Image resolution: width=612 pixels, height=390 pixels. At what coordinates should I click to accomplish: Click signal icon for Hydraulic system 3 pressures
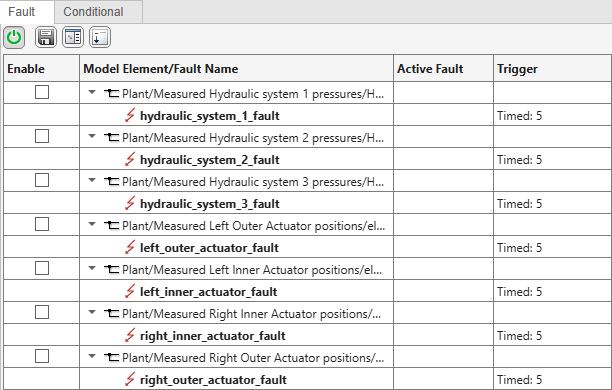tap(112, 182)
